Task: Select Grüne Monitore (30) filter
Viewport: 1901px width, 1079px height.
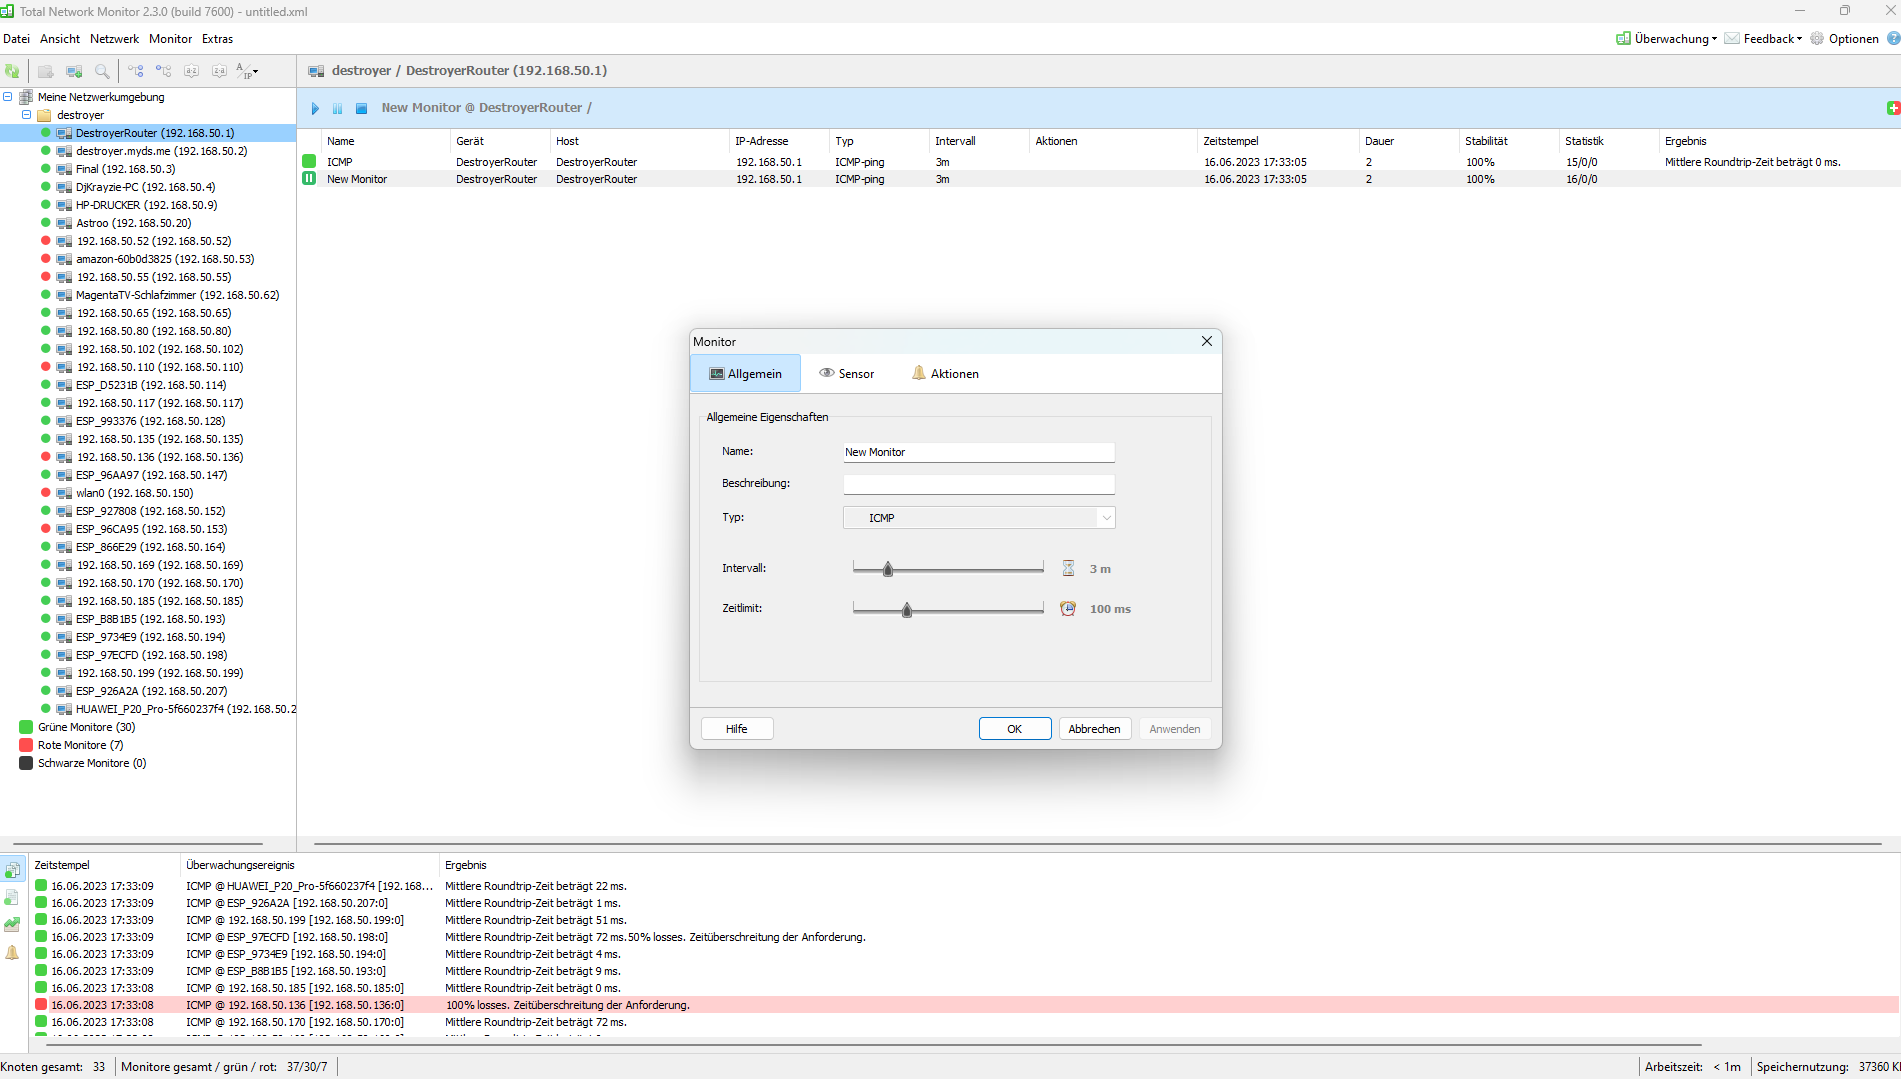Action: (86, 727)
